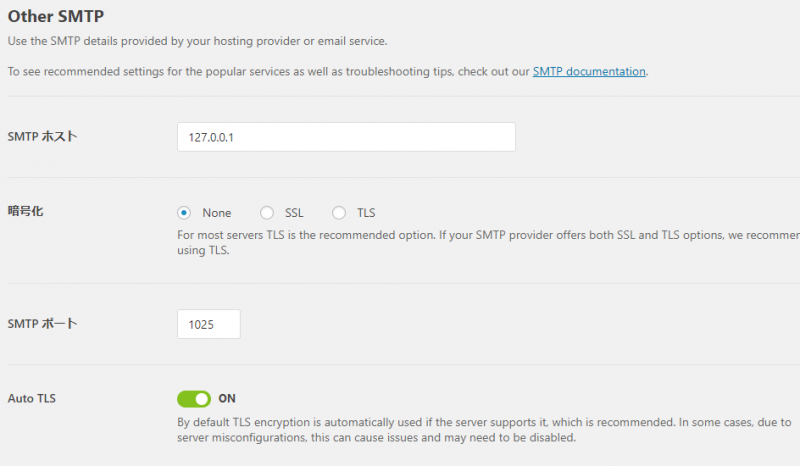Click the "Auto TLS" setting label
This screenshot has height=466, width=800.
[32, 399]
